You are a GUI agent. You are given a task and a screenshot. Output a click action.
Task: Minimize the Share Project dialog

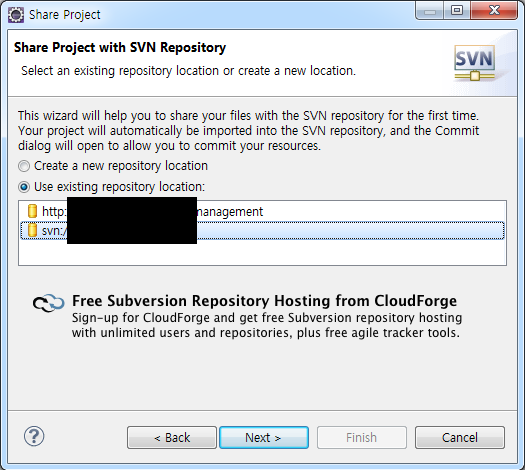(430, 11)
